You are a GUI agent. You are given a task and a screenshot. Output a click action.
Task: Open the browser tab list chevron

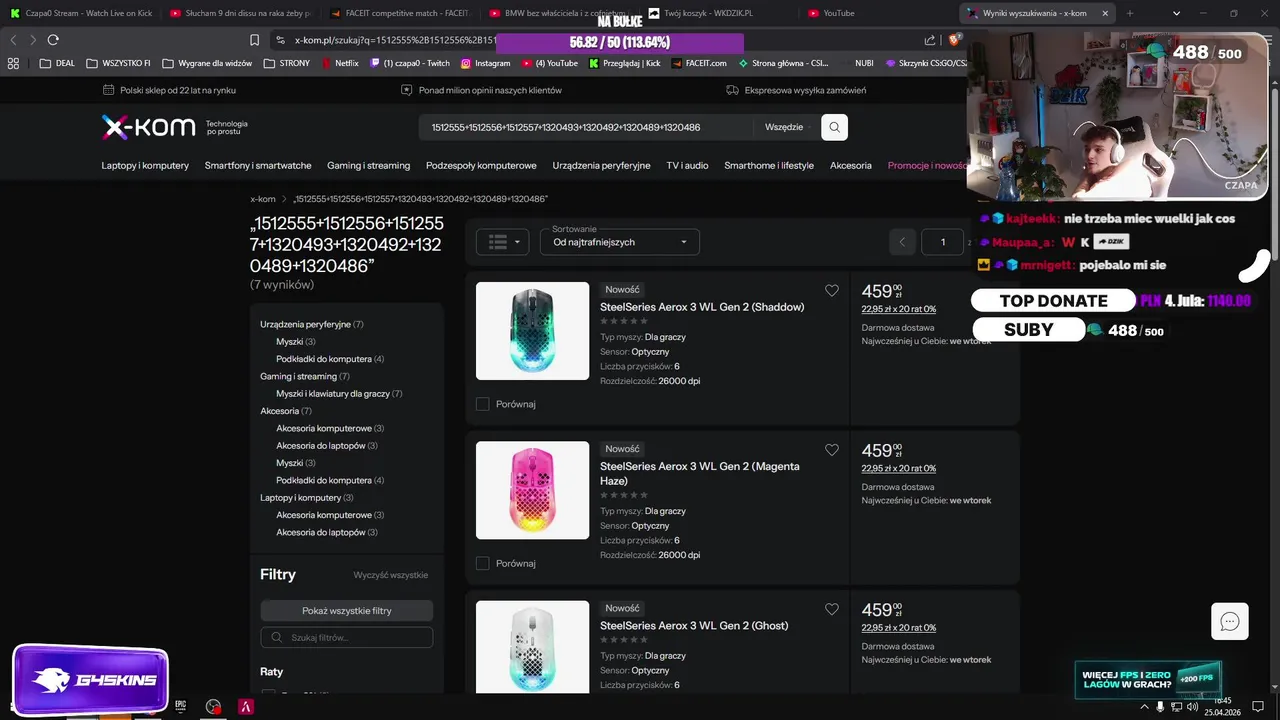[1176, 13]
